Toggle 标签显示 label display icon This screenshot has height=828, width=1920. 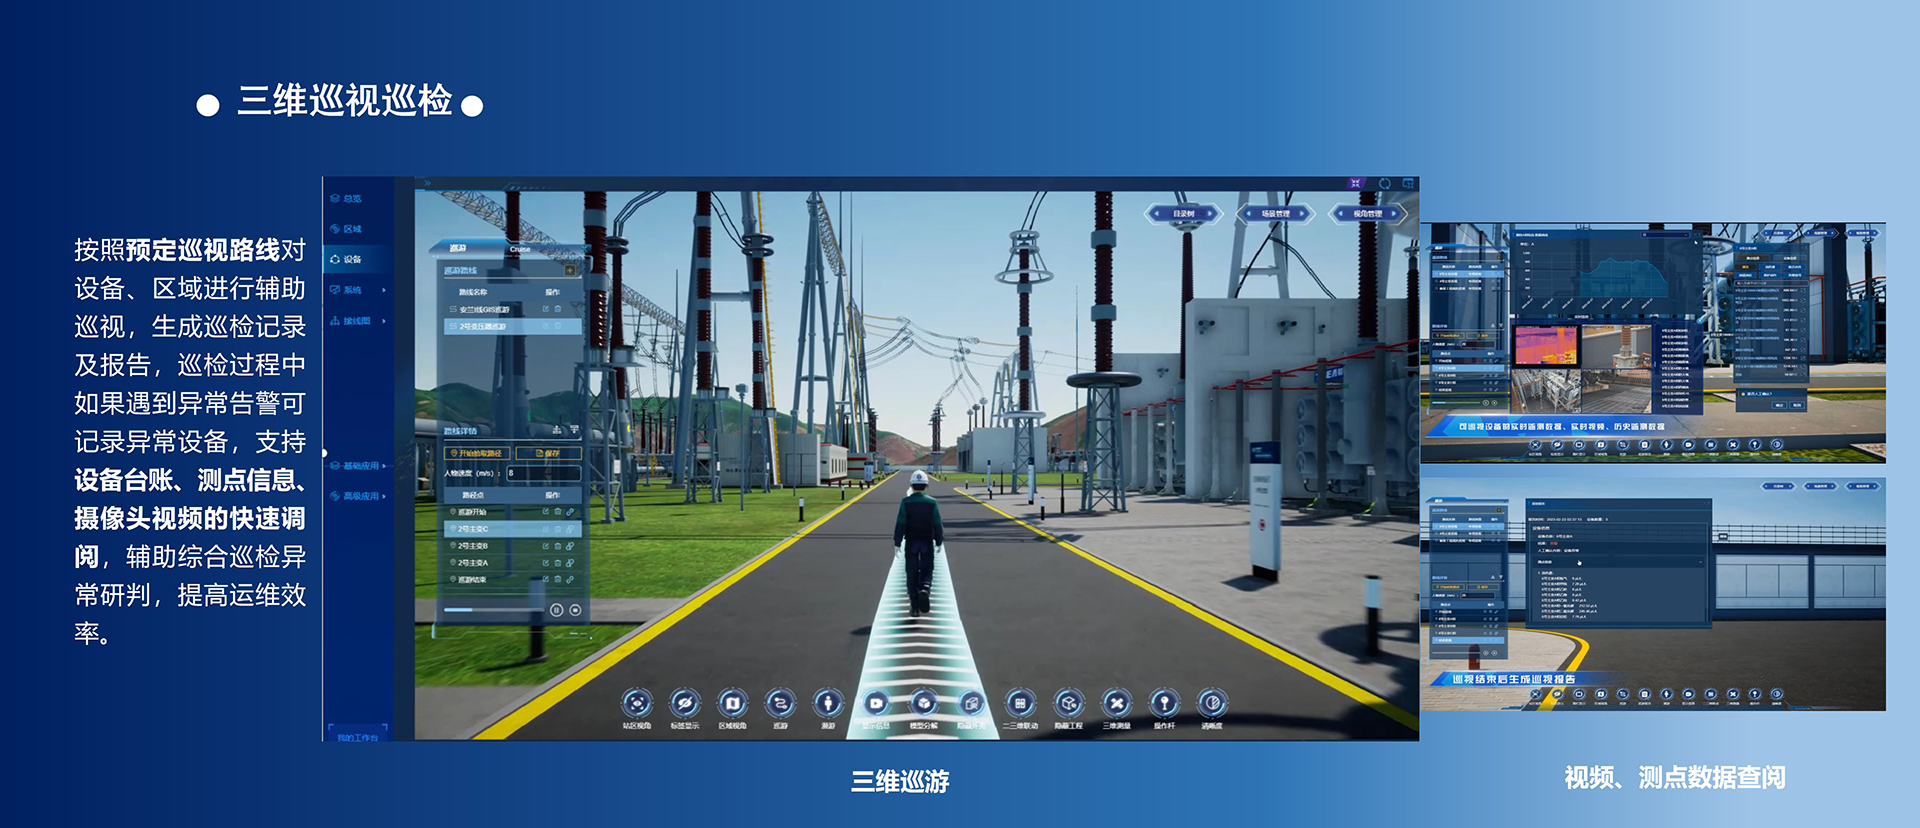(685, 703)
